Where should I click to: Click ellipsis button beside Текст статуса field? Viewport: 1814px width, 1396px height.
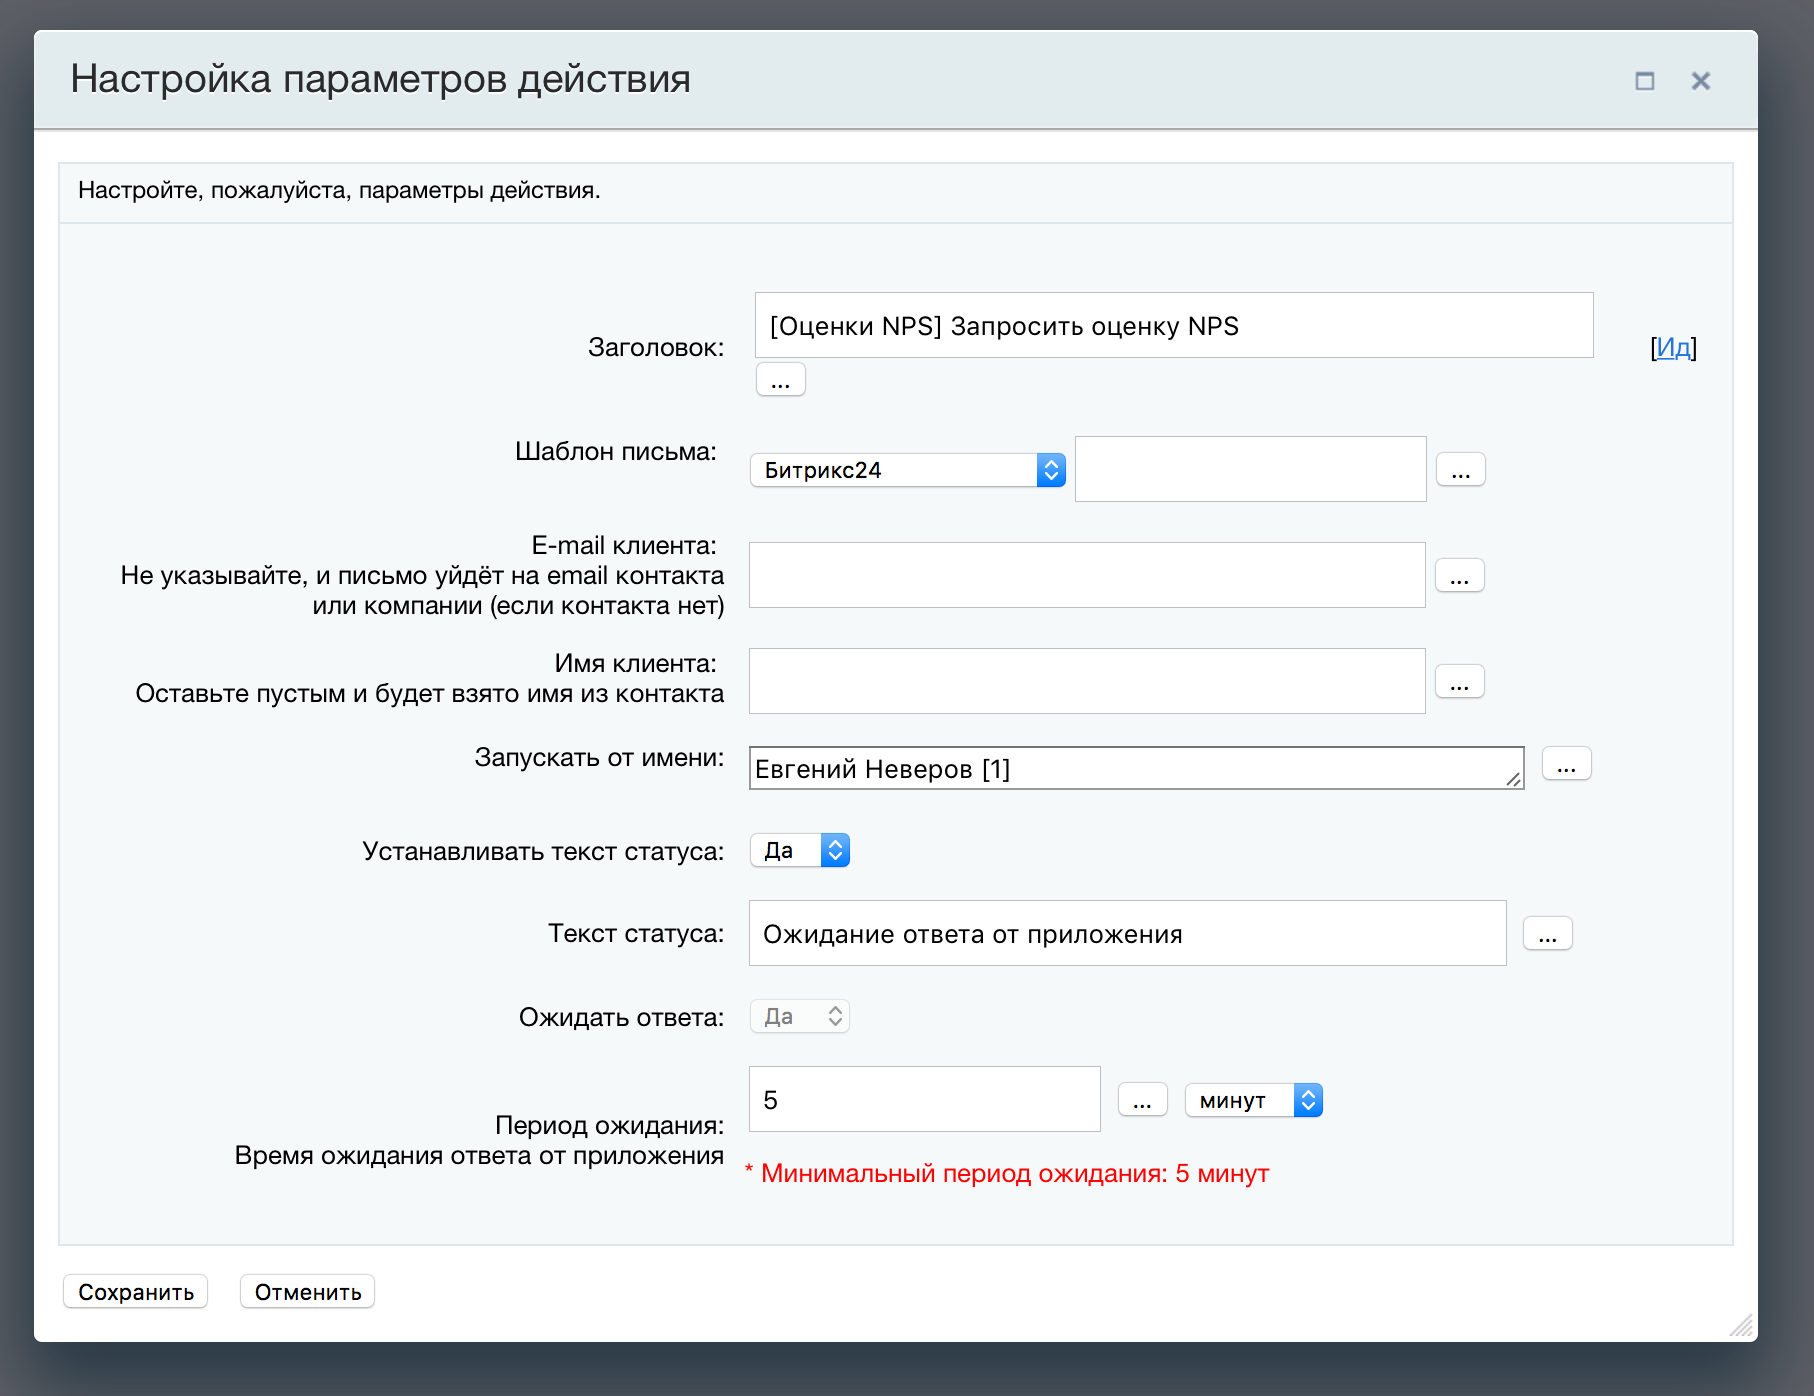(1547, 934)
